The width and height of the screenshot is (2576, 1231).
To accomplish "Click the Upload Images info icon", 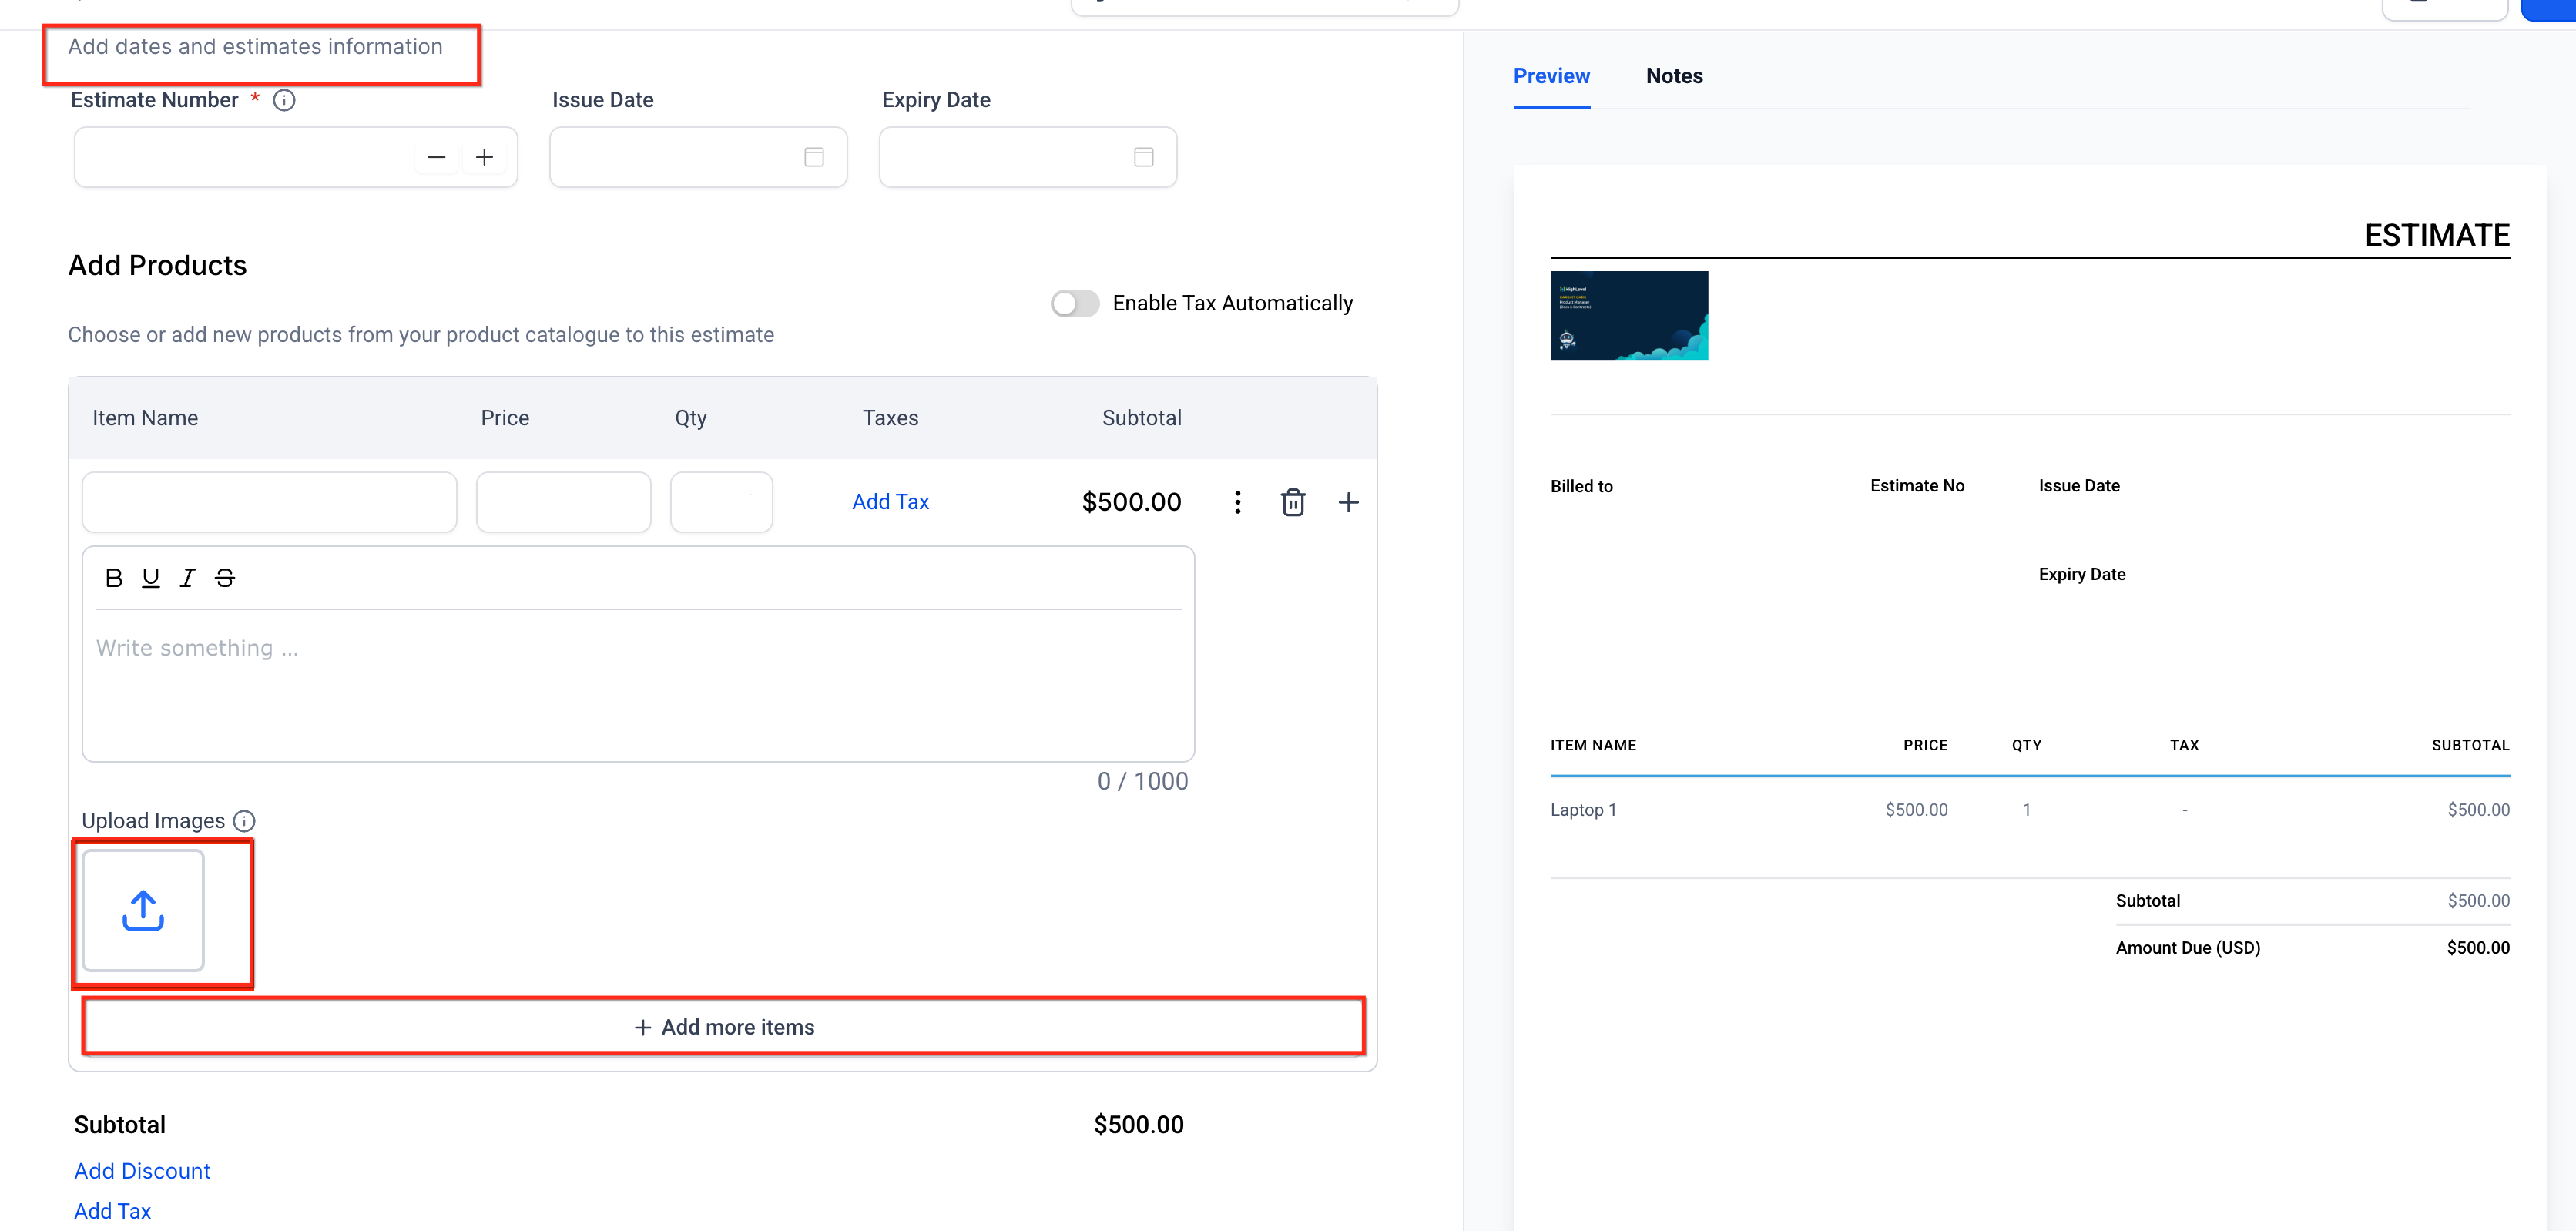I will (244, 821).
